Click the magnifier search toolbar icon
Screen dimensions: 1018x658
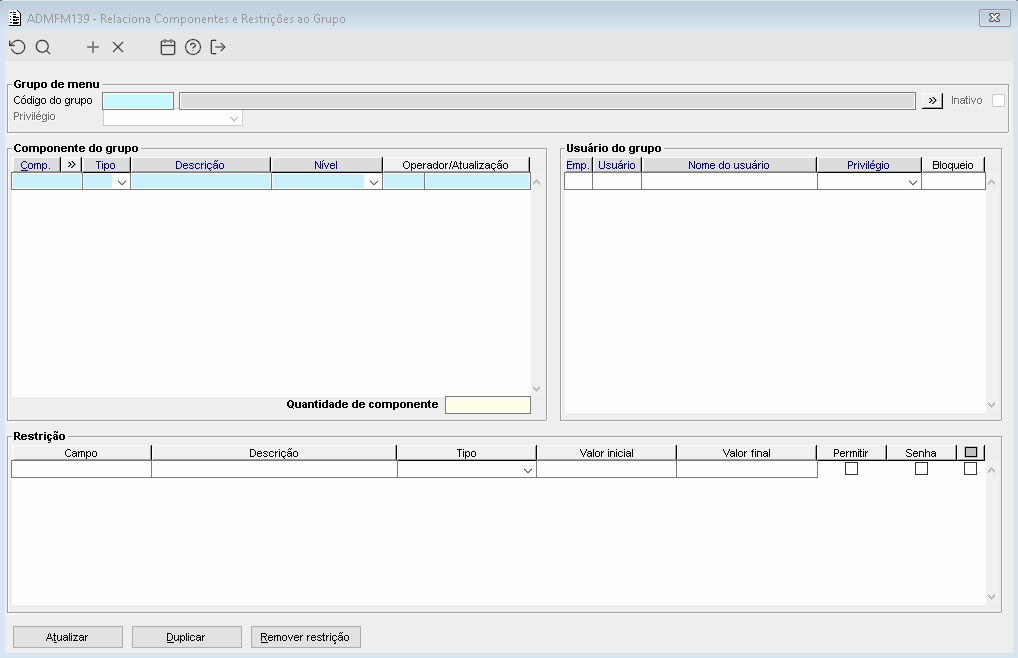pyautogui.click(x=43, y=47)
